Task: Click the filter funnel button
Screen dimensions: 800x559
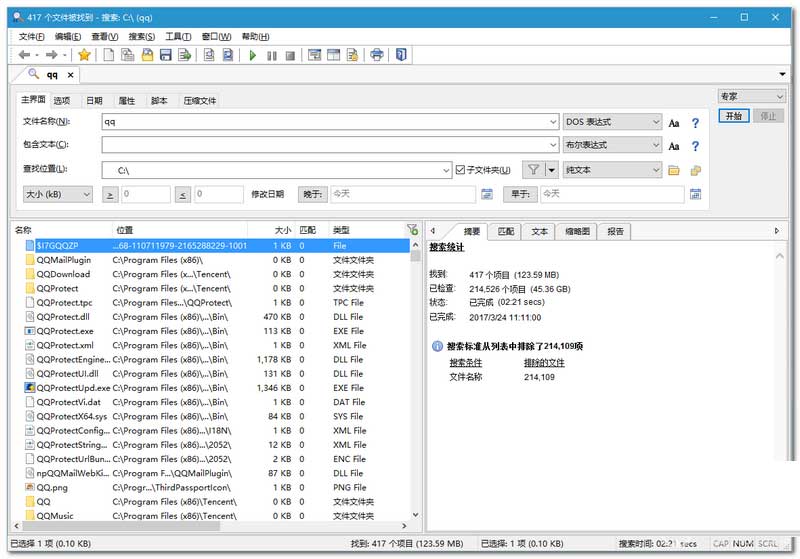Action: 534,170
